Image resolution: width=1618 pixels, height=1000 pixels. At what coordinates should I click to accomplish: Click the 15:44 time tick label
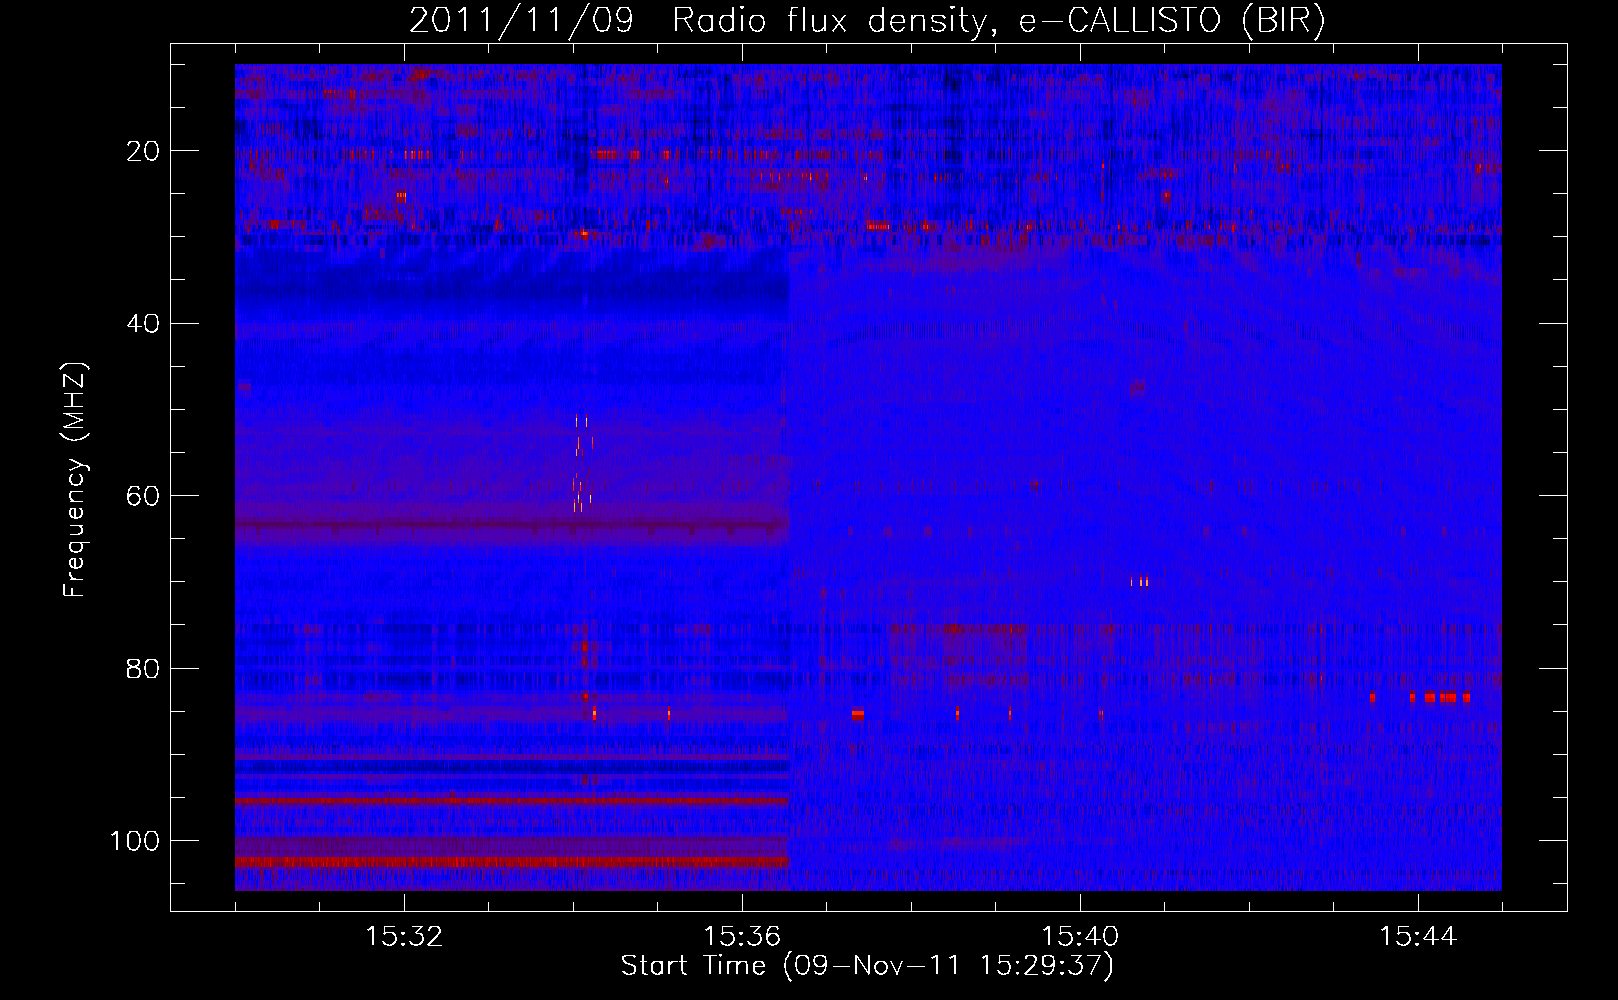pos(1418,937)
